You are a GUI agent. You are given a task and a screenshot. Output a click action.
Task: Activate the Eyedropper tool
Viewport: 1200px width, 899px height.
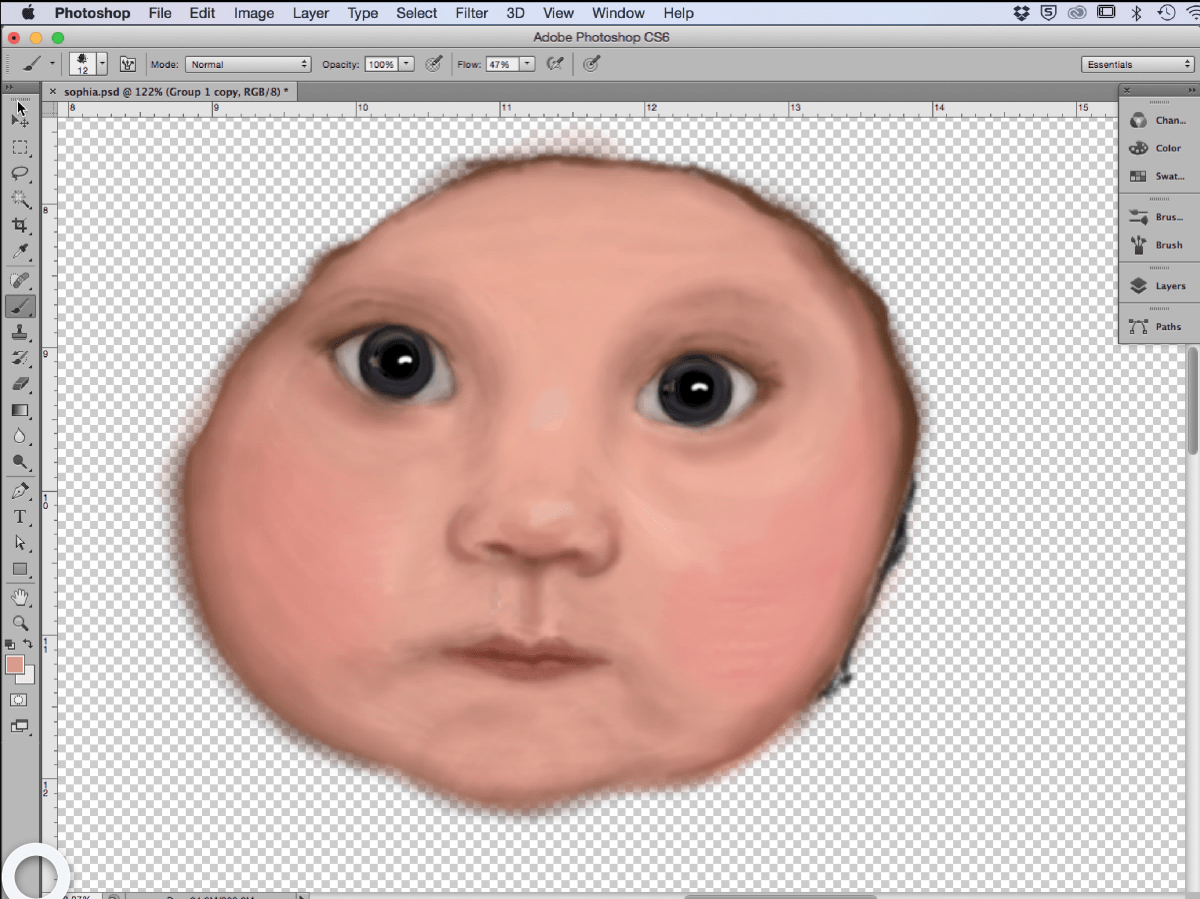(20, 252)
